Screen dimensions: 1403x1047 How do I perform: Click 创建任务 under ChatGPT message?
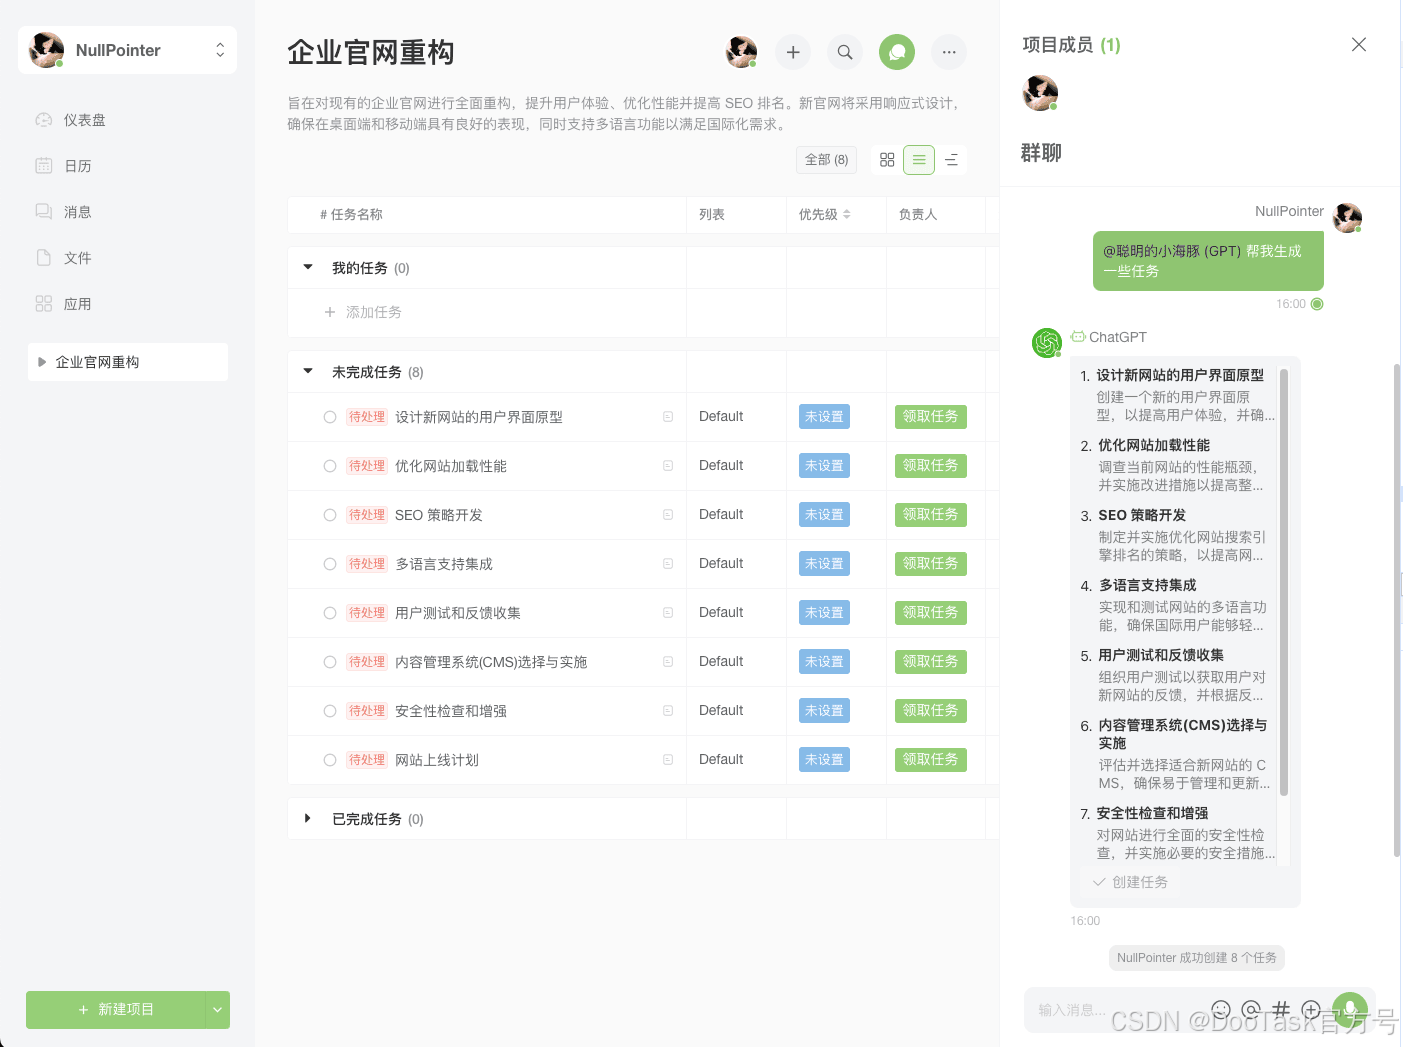[1131, 882]
